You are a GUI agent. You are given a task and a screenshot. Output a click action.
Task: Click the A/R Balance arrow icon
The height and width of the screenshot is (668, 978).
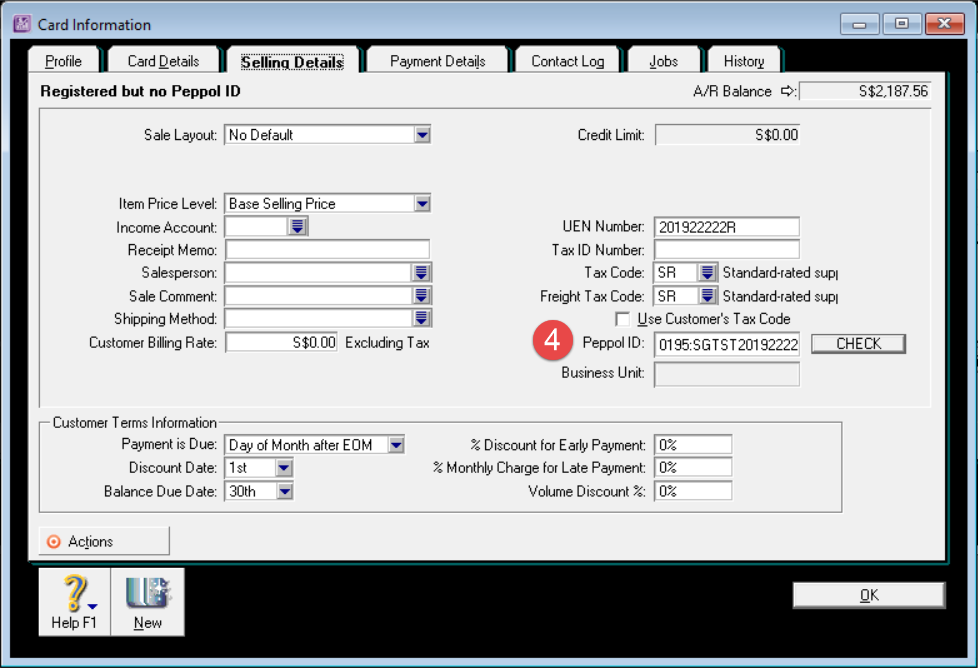tap(787, 91)
